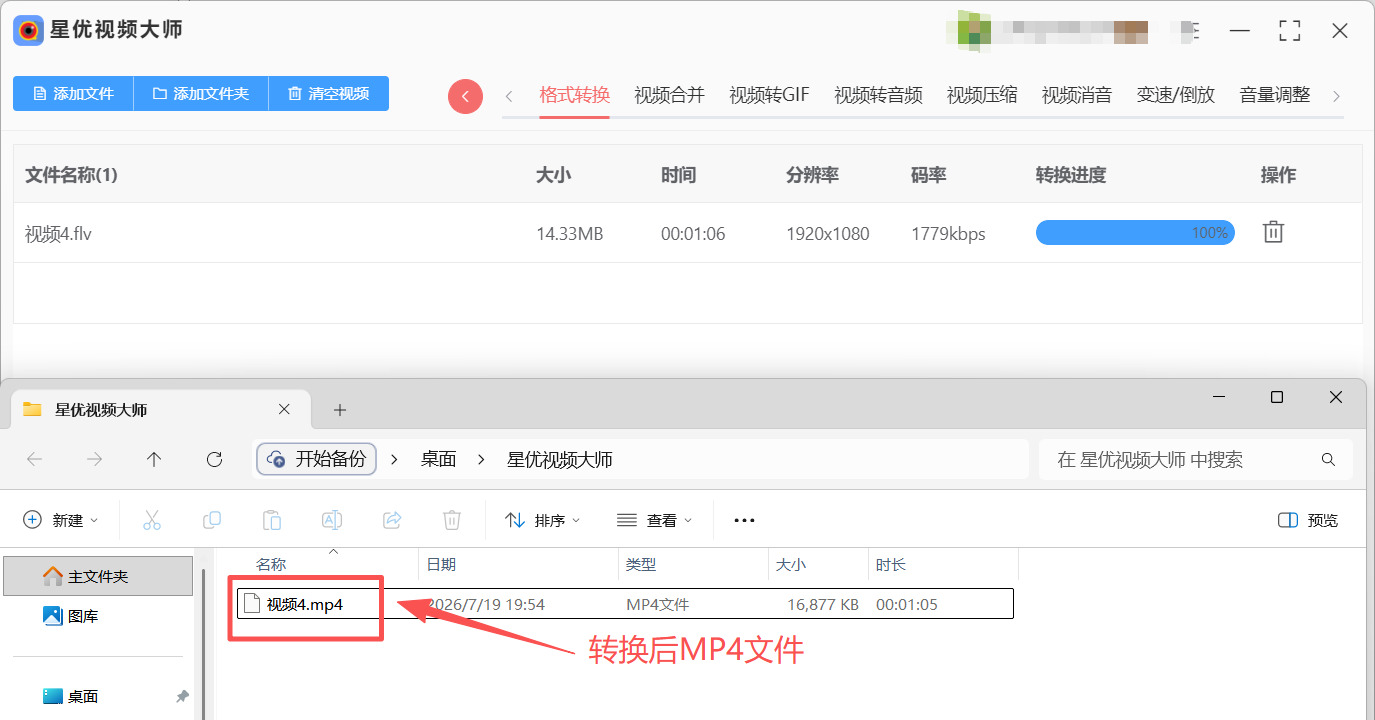Click the explorer toolbar delete trash icon
This screenshot has width=1375, height=720.
452,520
